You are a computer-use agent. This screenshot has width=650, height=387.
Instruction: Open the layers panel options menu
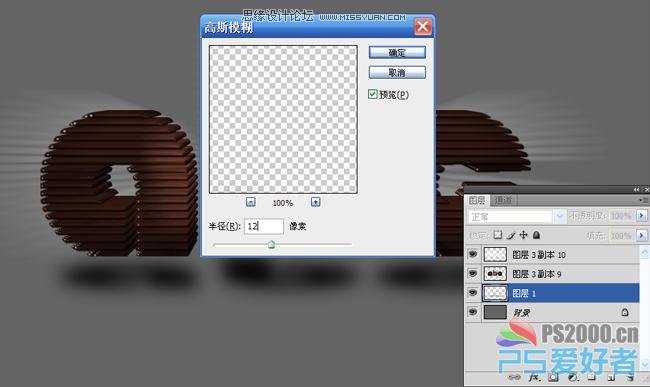pos(643,200)
